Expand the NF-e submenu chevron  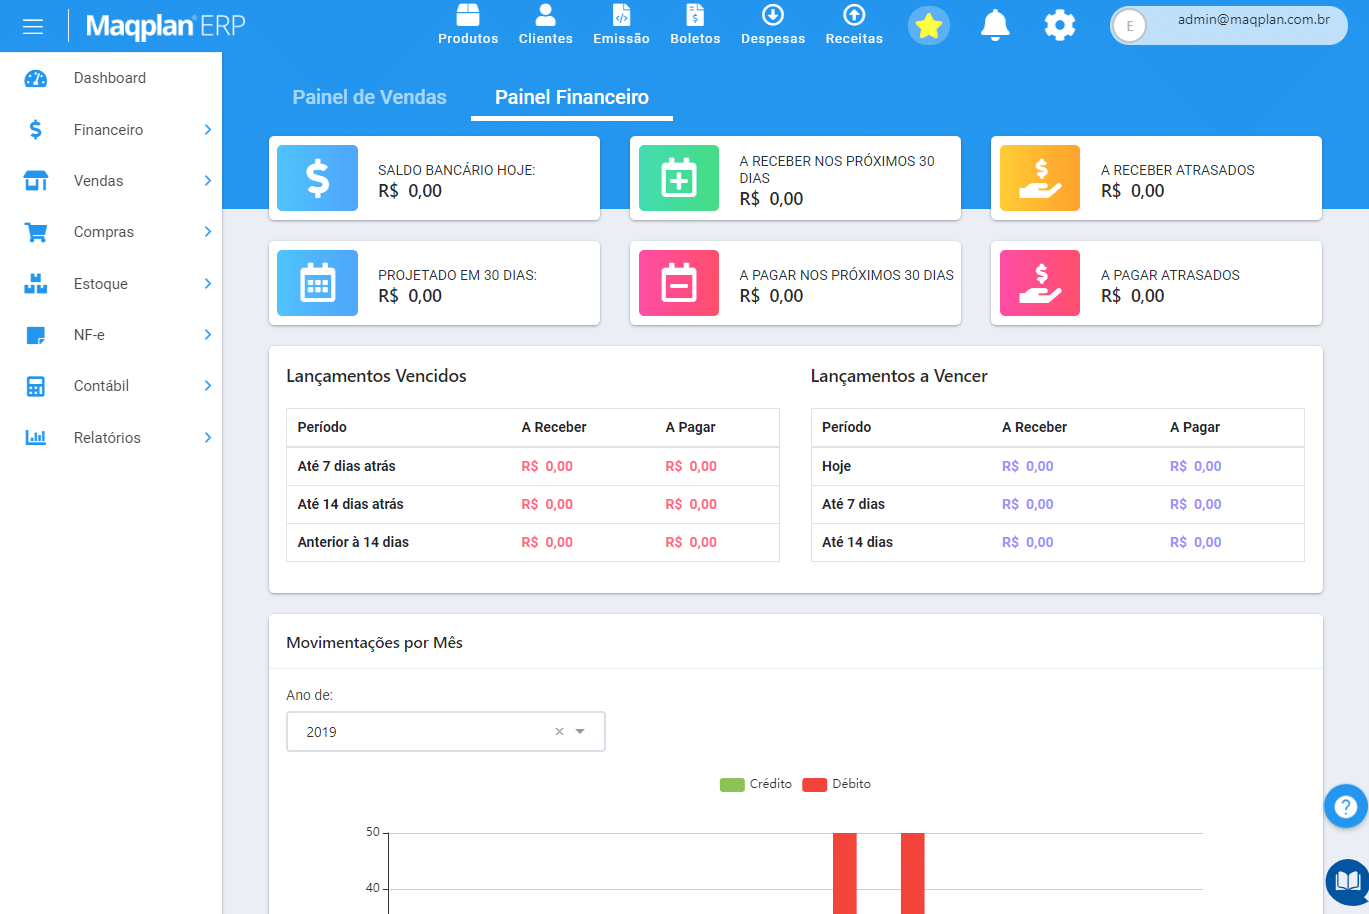click(x=208, y=335)
